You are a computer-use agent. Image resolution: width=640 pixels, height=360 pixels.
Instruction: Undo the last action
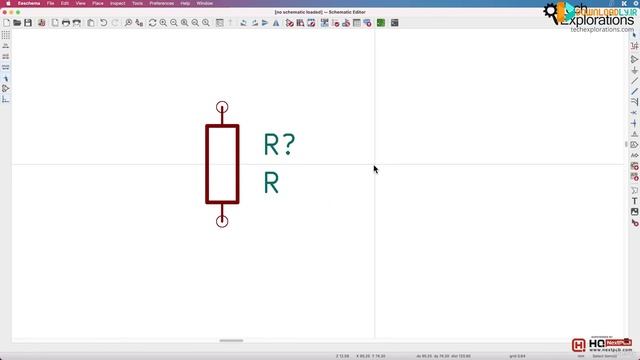104,23
